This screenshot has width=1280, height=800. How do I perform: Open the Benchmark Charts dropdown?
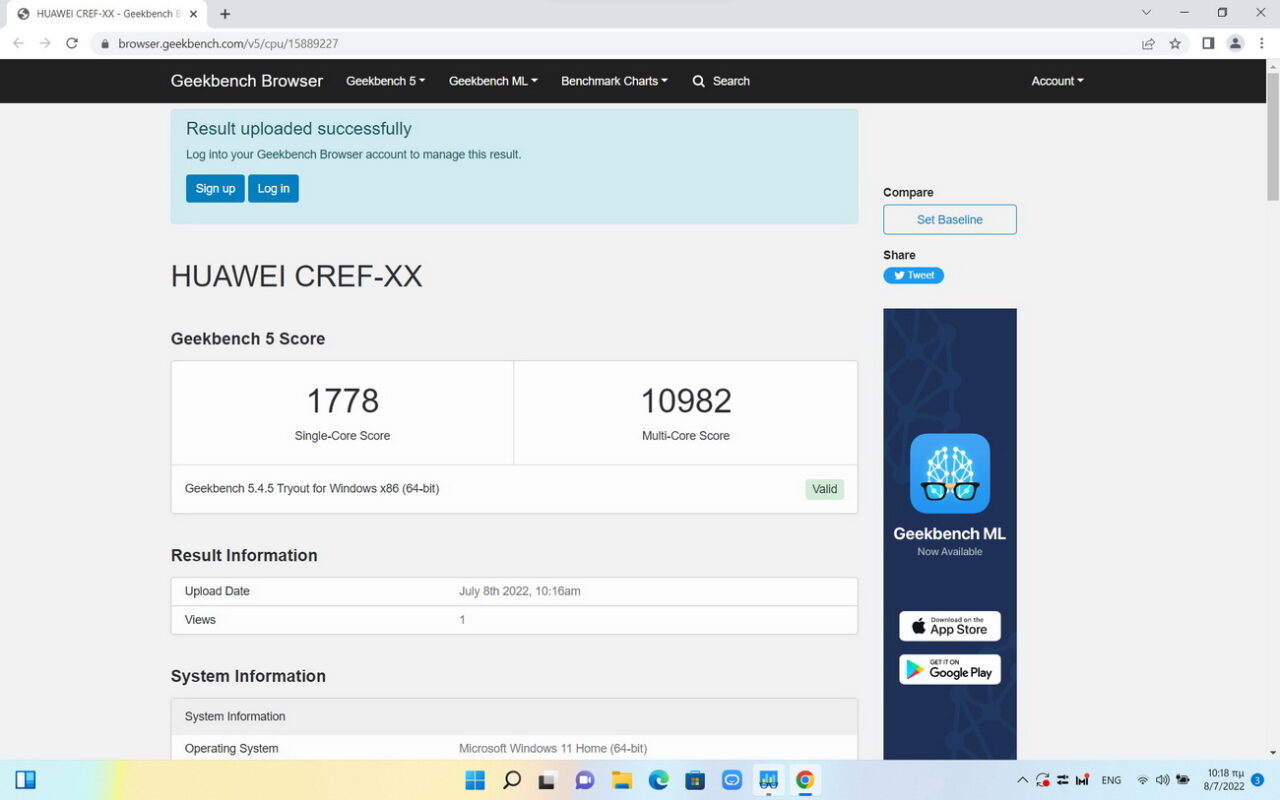click(x=614, y=81)
